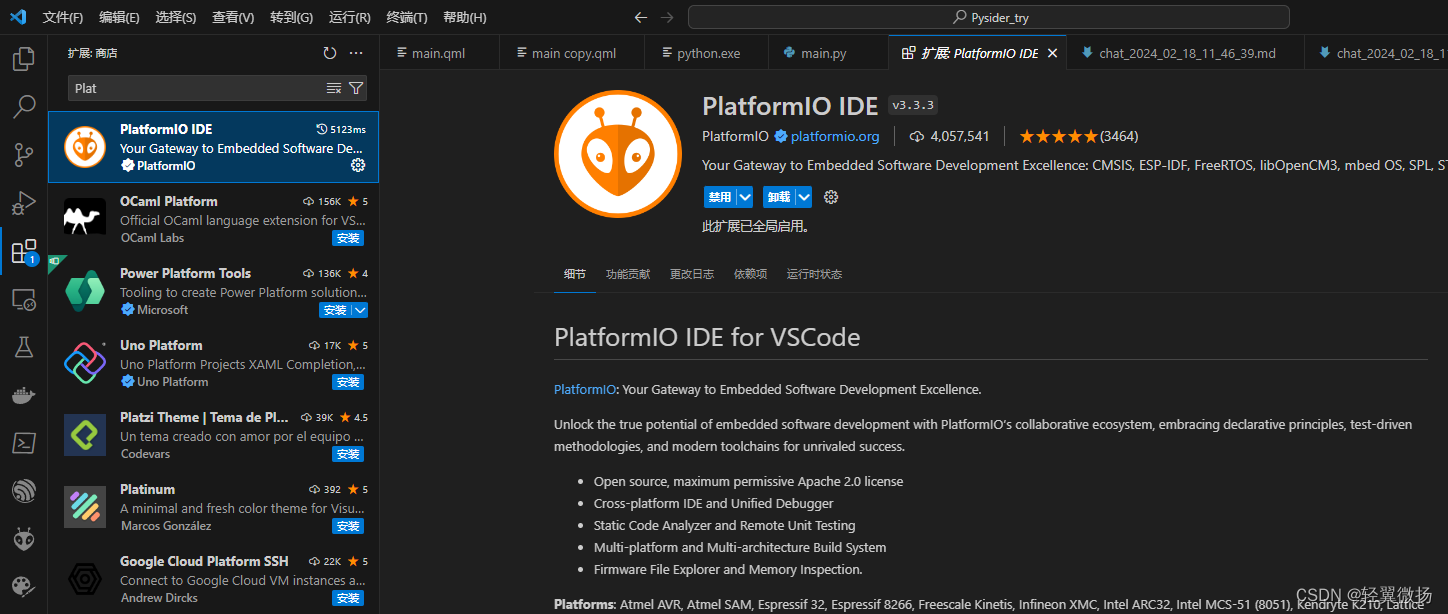
Task: Install the Platzi Theme extension
Action: [x=348, y=454]
